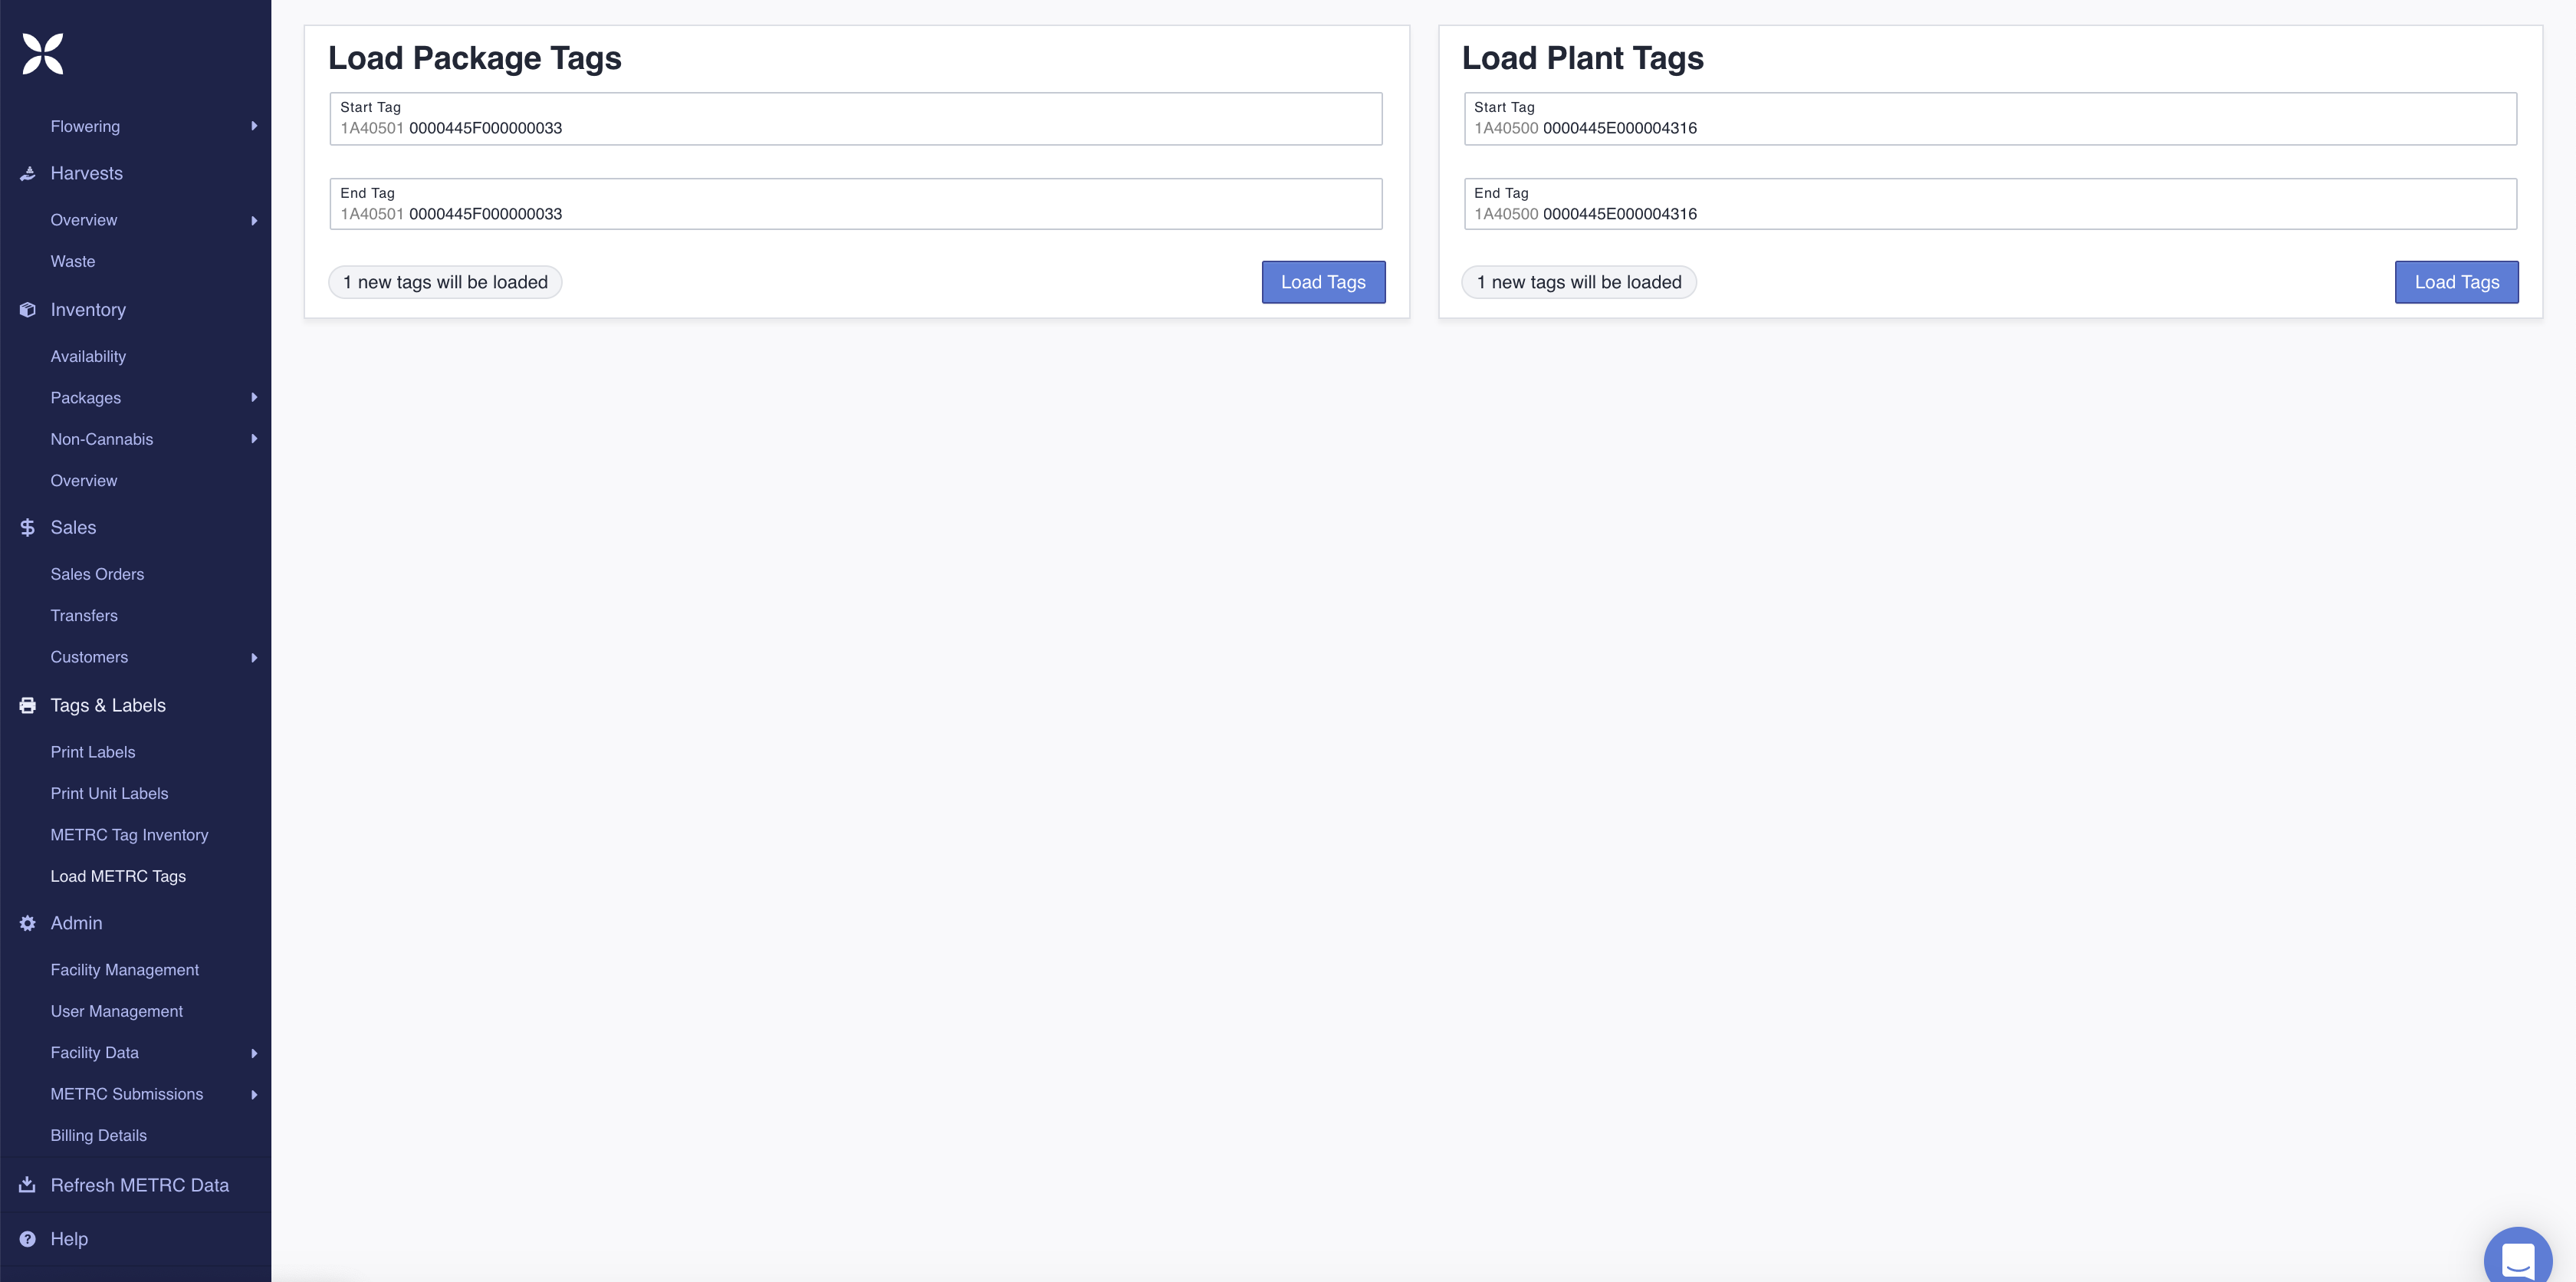Image resolution: width=2576 pixels, height=1282 pixels.
Task: Click Refresh METRC Data
Action: (x=140, y=1186)
